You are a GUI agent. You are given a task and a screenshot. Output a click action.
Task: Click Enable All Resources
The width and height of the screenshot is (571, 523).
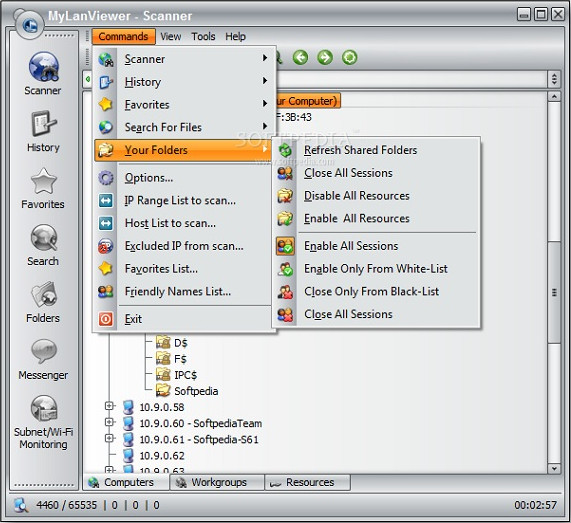376,219
